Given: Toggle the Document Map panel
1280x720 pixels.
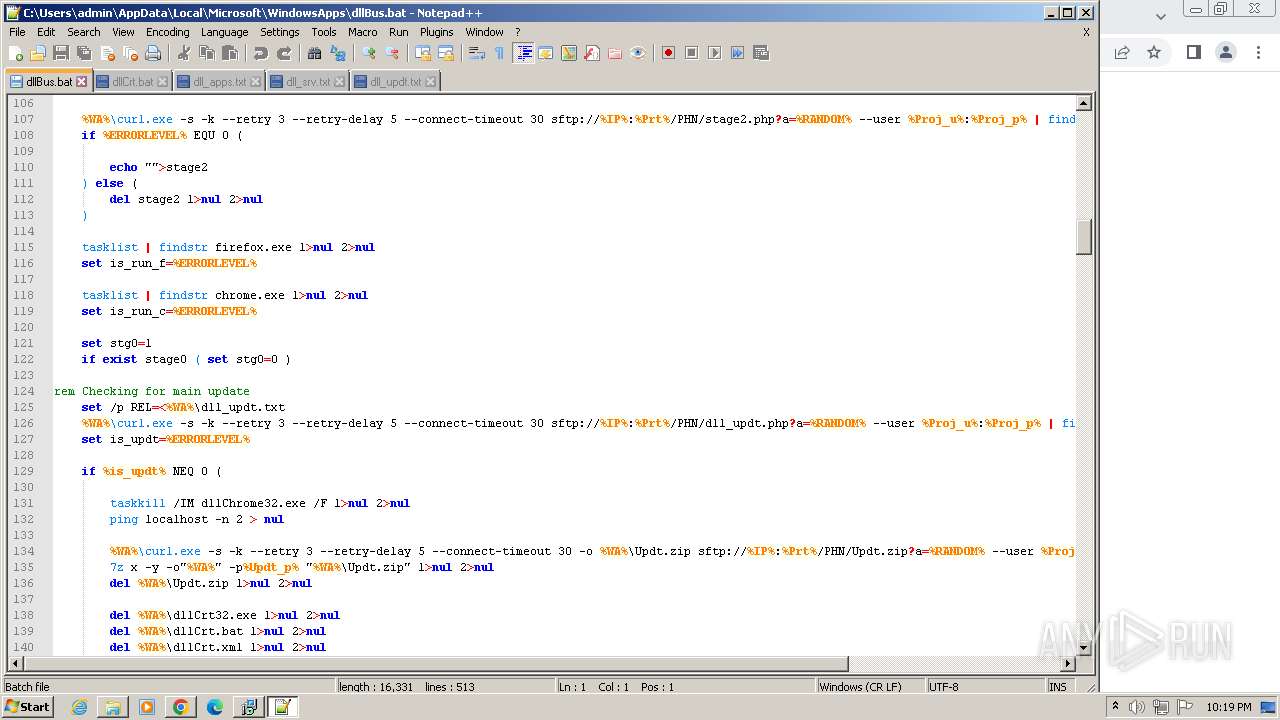Looking at the screenshot, I should click(569, 53).
